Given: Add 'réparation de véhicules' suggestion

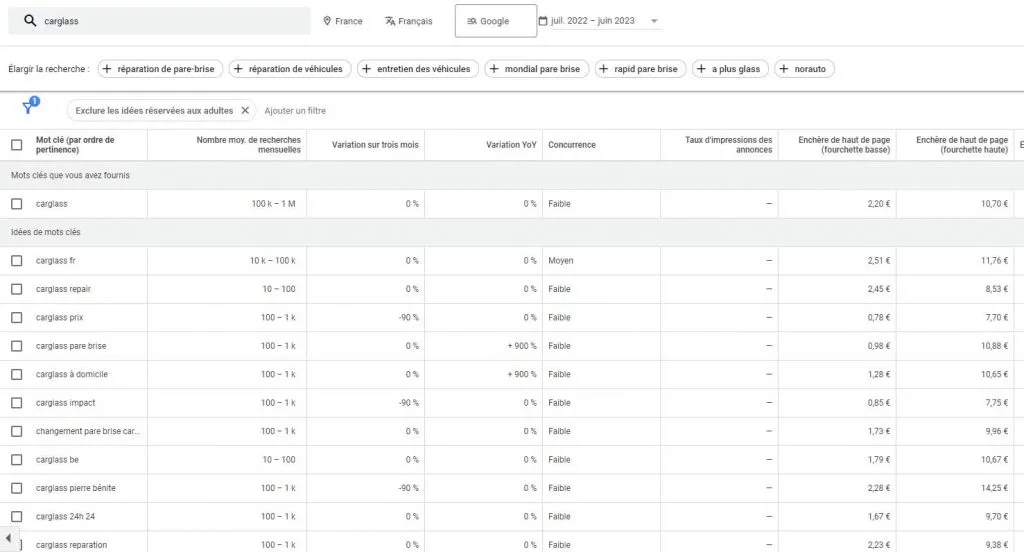Looking at the screenshot, I should (289, 69).
